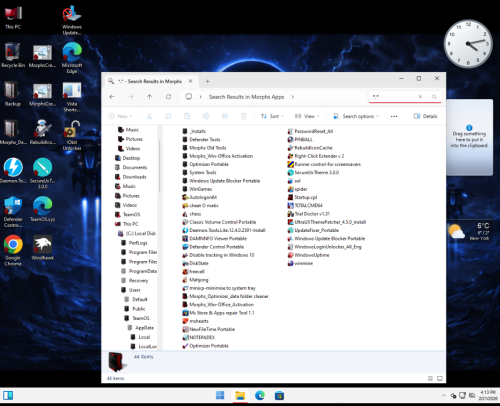The width and height of the screenshot is (500, 406).
Task: Select Desktop in the navigation pane
Action: click(128, 158)
